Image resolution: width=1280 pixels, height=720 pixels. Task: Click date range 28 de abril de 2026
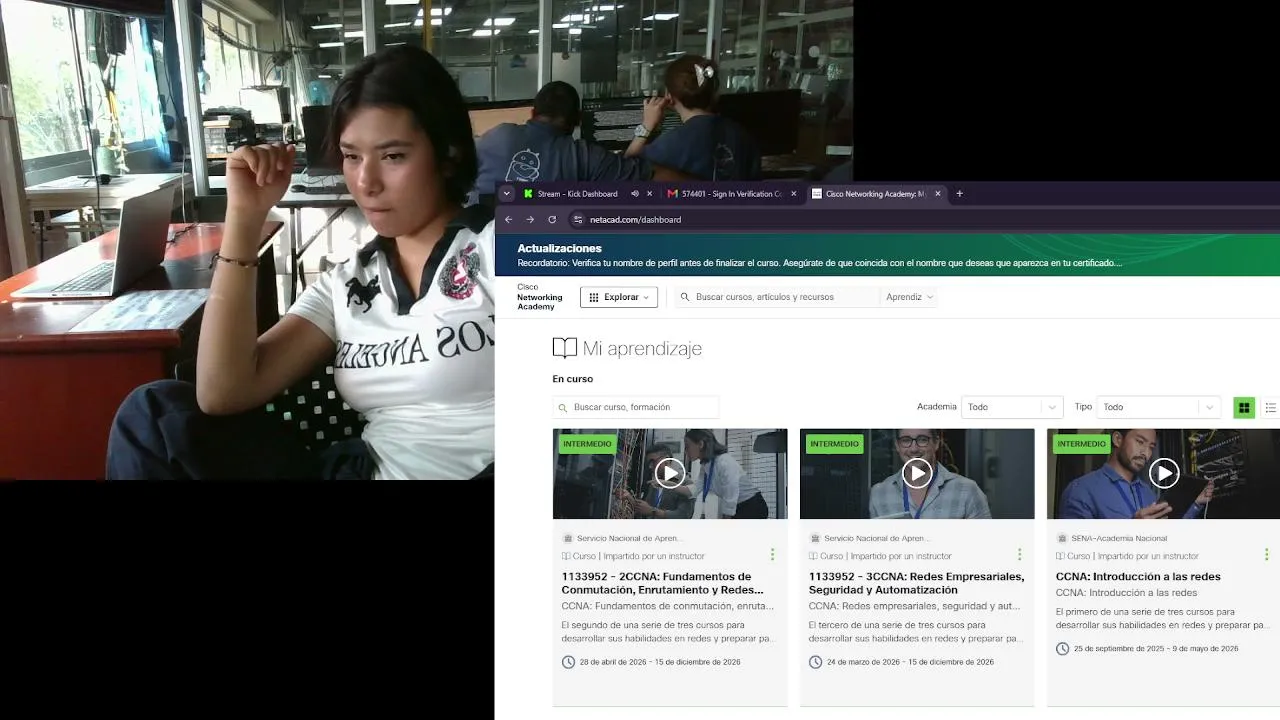(660, 662)
